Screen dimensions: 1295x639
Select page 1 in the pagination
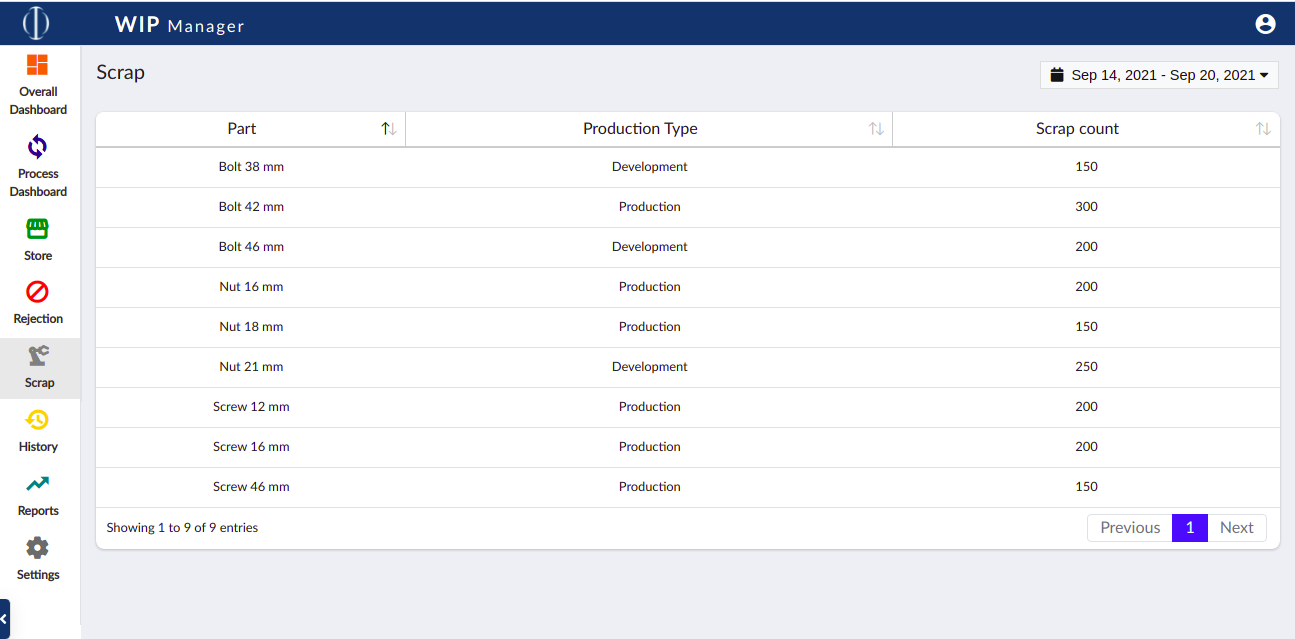[x=1190, y=528]
